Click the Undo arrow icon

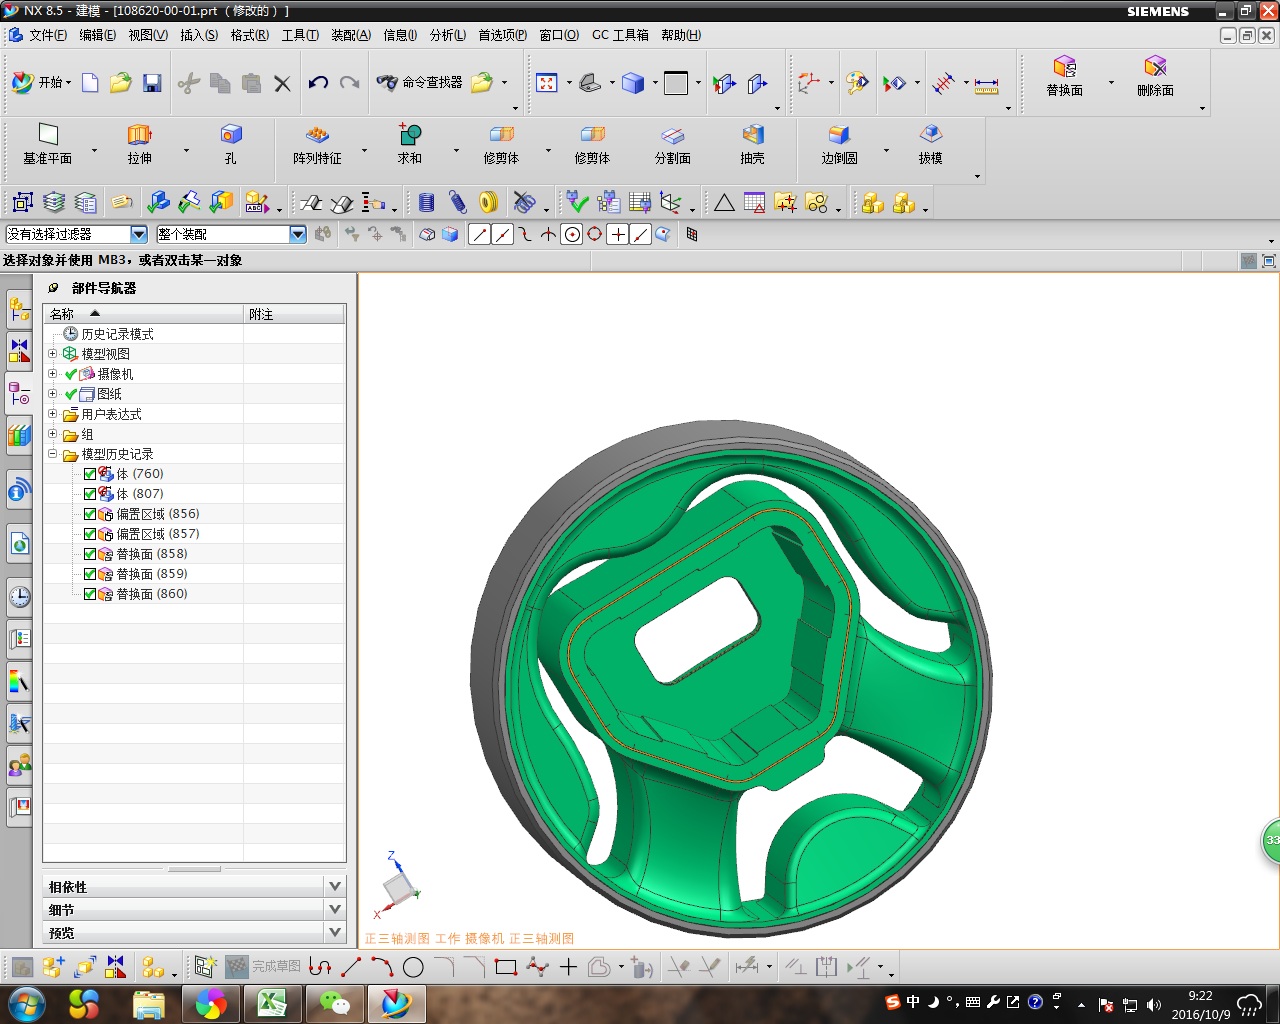pyautogui.click(x=318, y=83)
